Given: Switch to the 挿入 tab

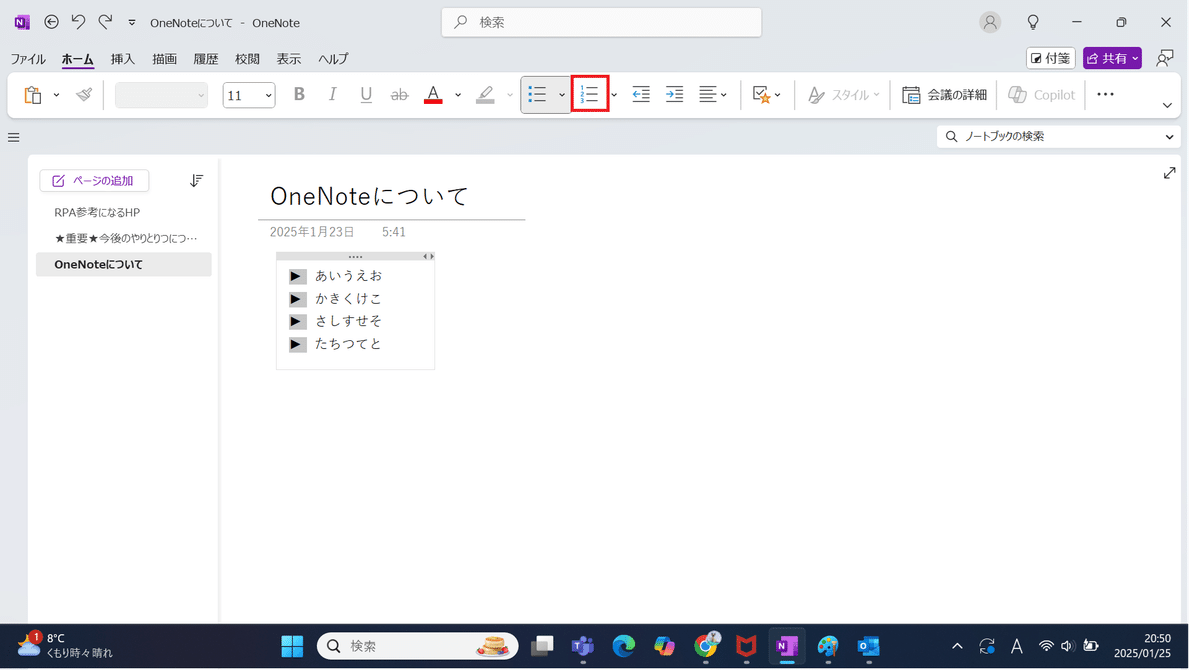Looking at the screenshot, I should (x=123, y=59).
